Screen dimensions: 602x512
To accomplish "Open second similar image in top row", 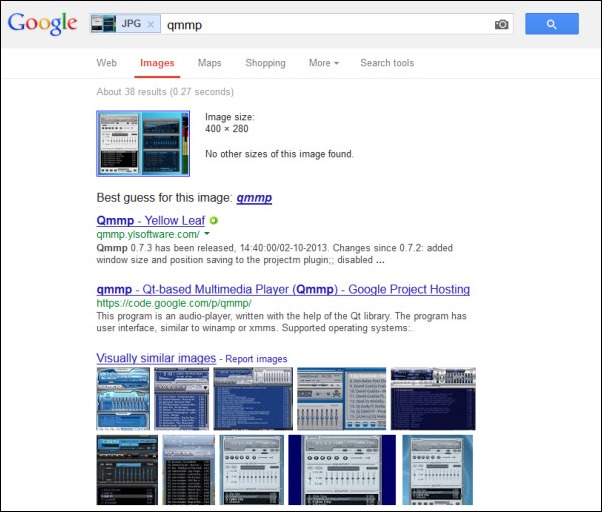I will (182, 399).
